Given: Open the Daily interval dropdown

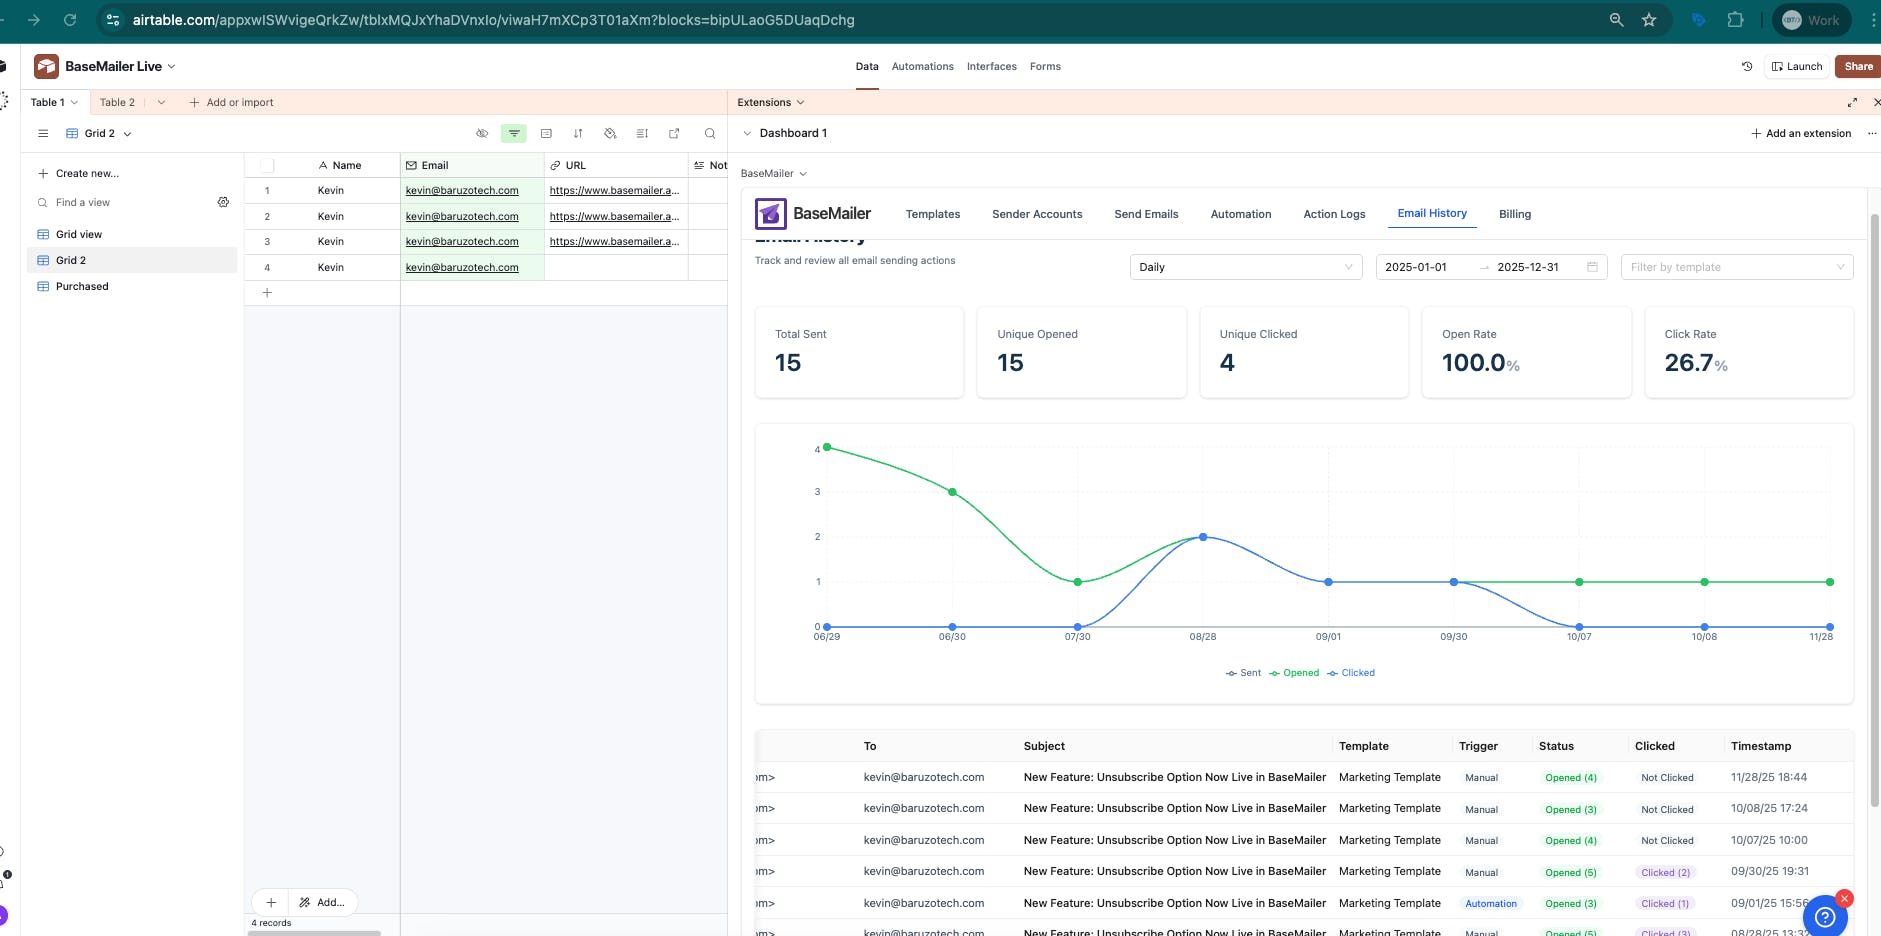Looking at the screenshot, I should [1245, 267].
